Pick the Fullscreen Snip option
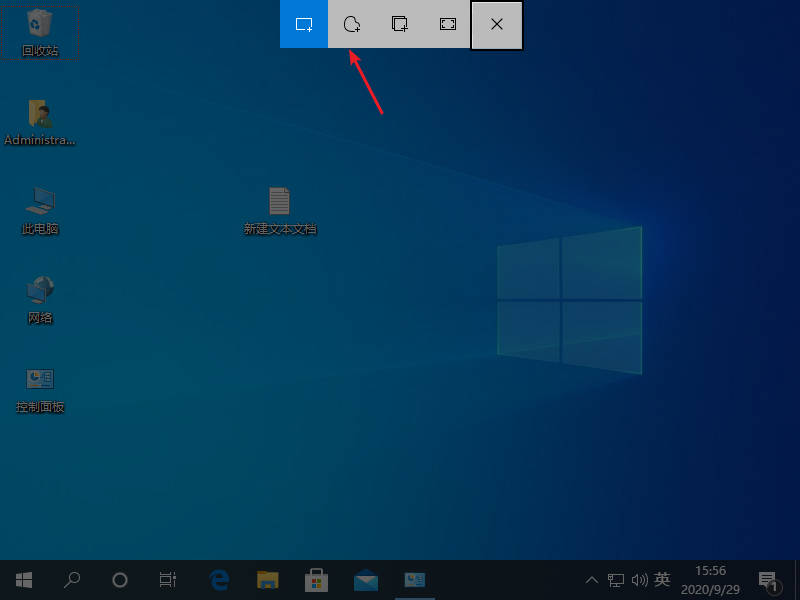Screen dimensions: 800x600 coord(447,24)
